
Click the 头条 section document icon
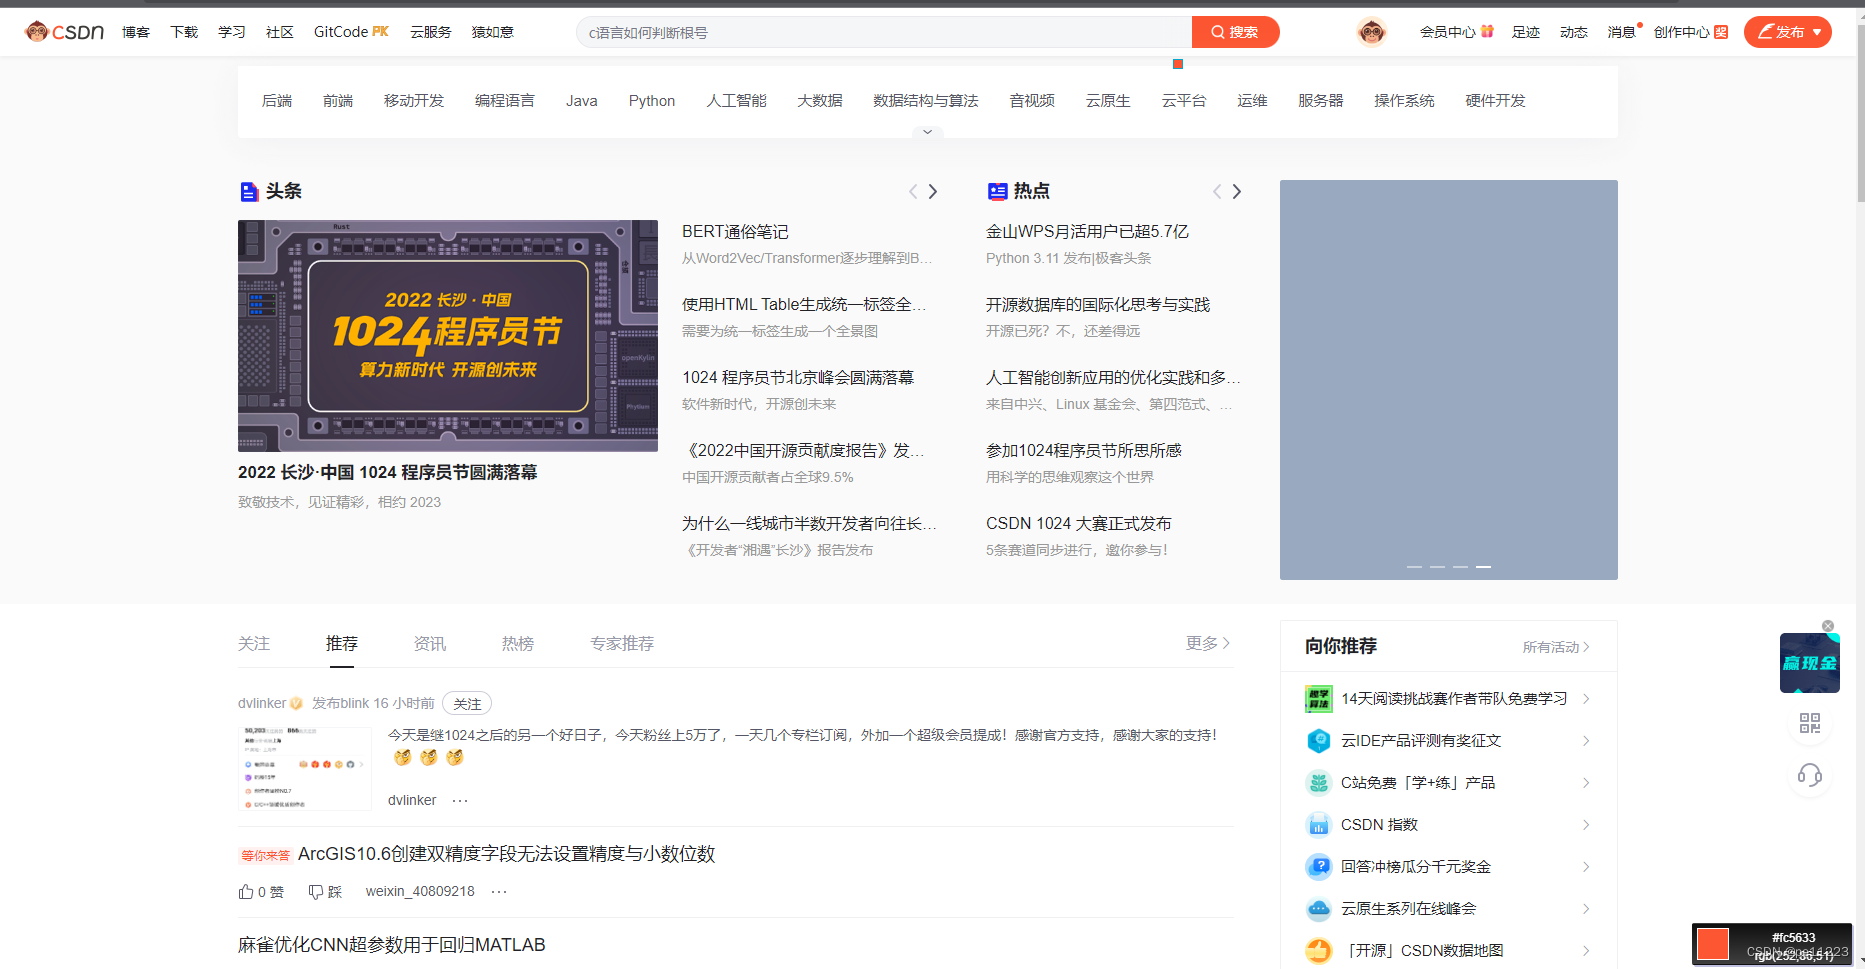tap(249, 192)
